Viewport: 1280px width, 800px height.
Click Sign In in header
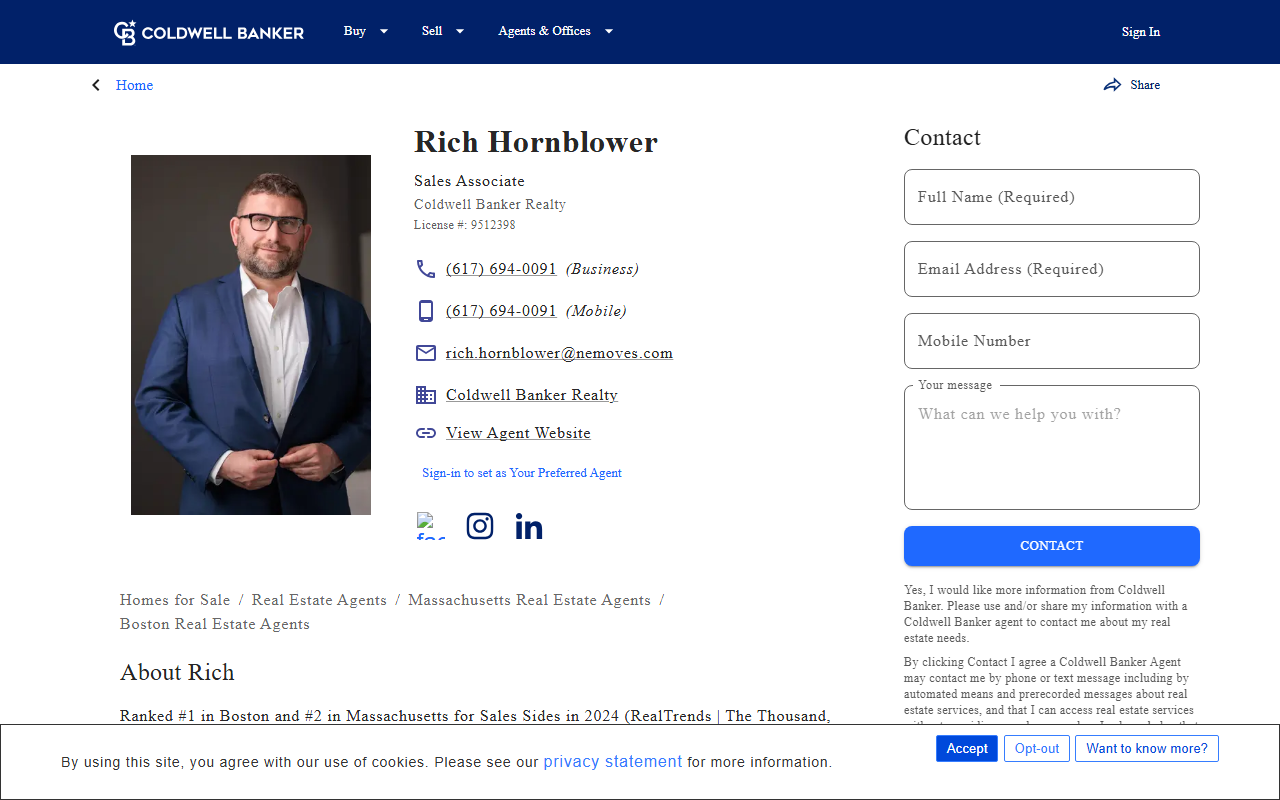tap(1141, 32)
